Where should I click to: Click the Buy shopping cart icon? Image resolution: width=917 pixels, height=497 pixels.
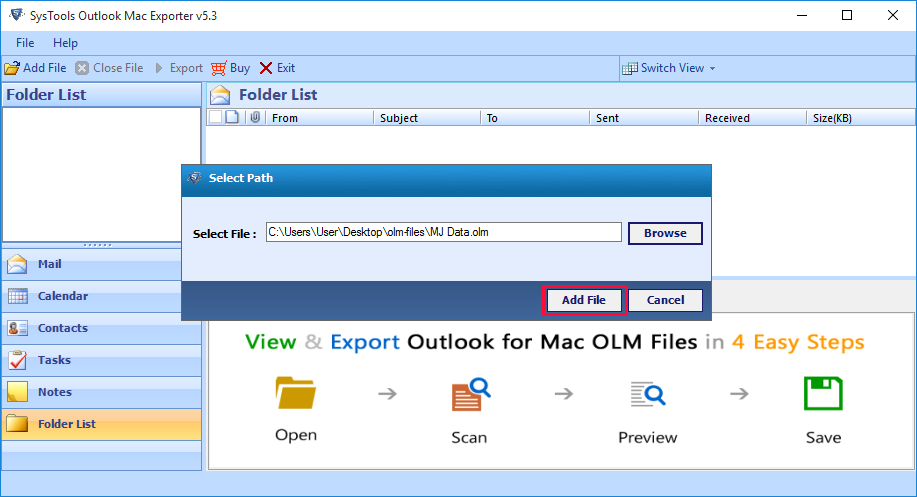click(219, 68)
